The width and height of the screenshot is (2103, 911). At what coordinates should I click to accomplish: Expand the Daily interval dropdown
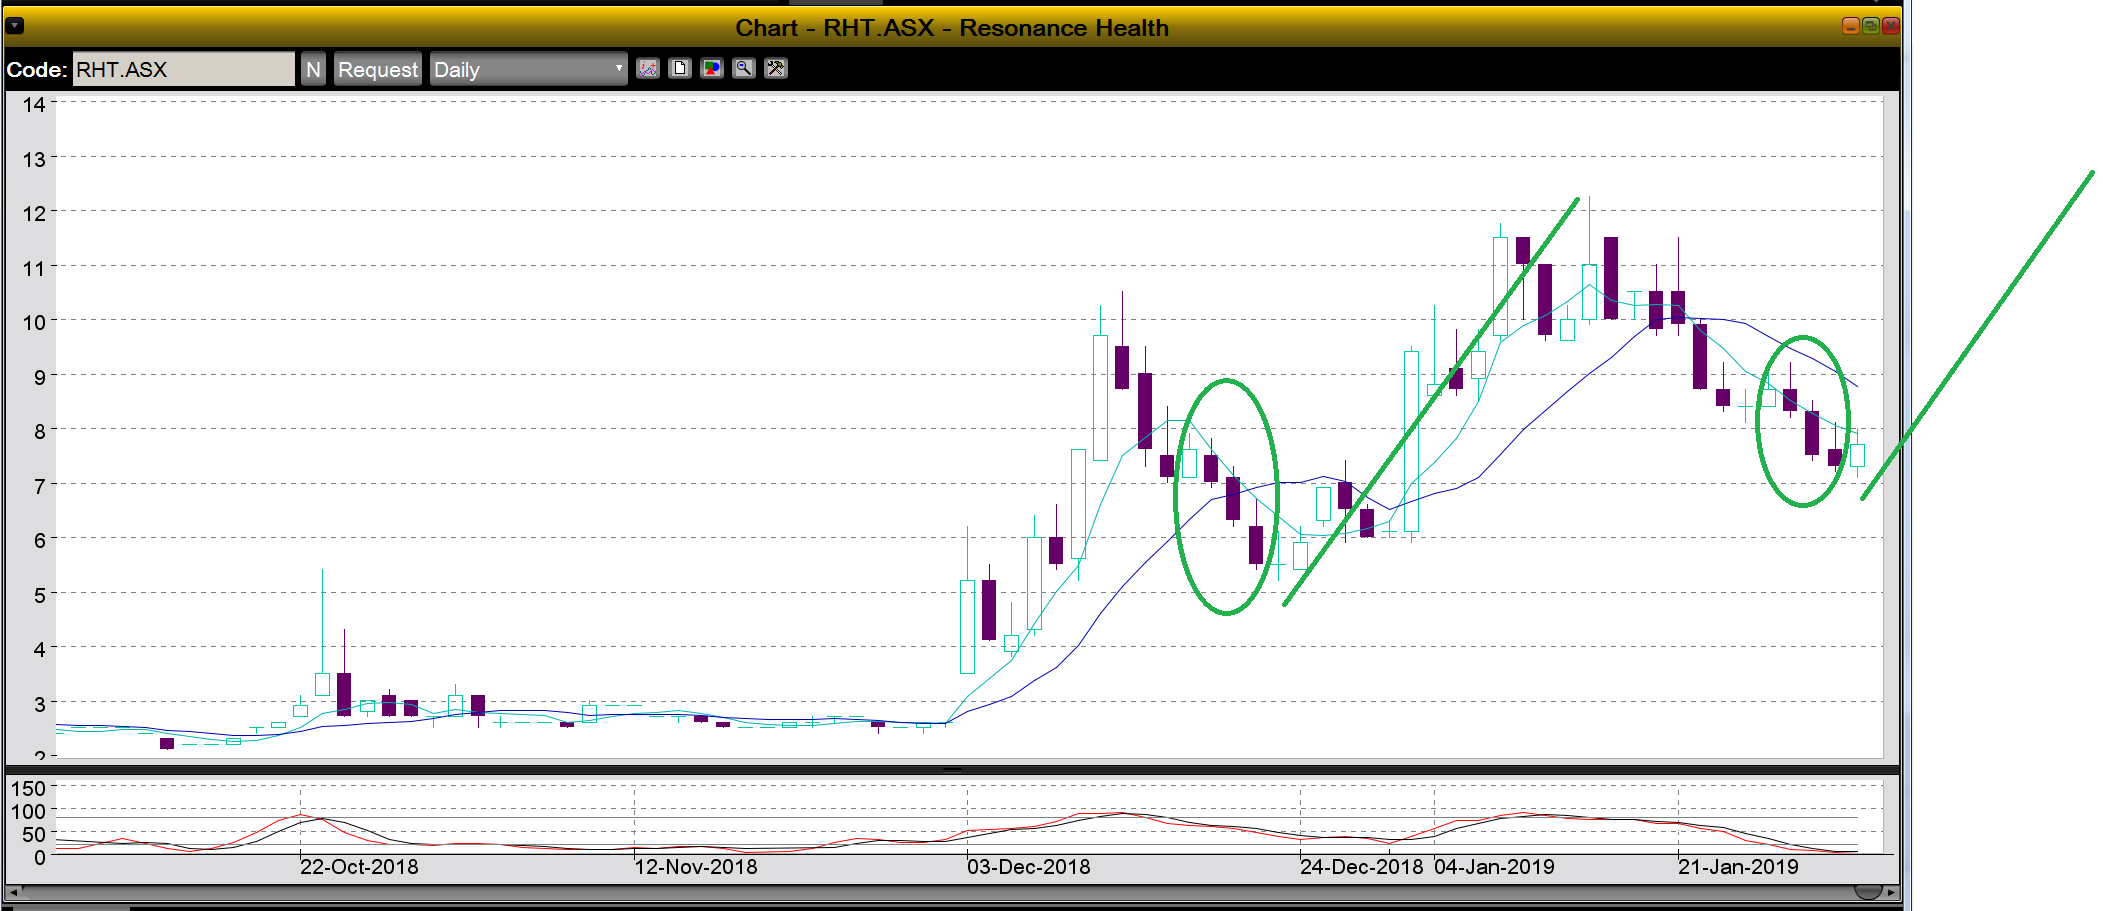click(529, 69)
